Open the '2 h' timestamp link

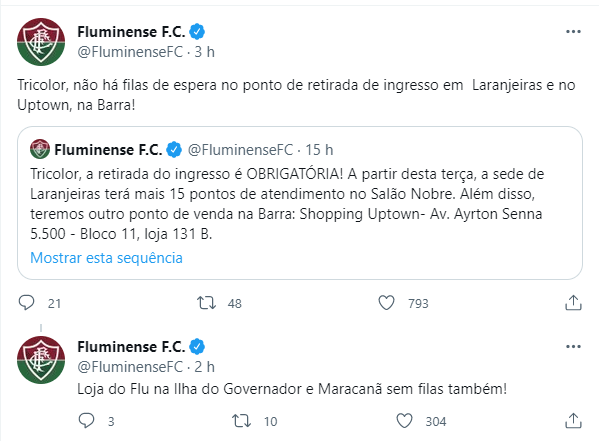pyautogui.click(x=204, y=367)
